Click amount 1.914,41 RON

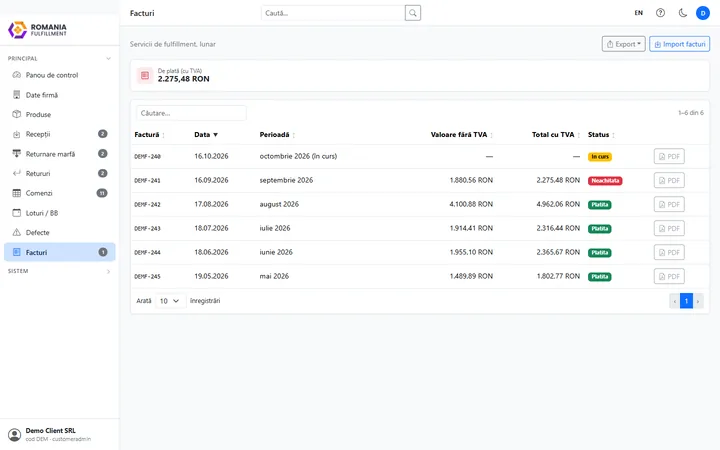click(x=471, y=228)
